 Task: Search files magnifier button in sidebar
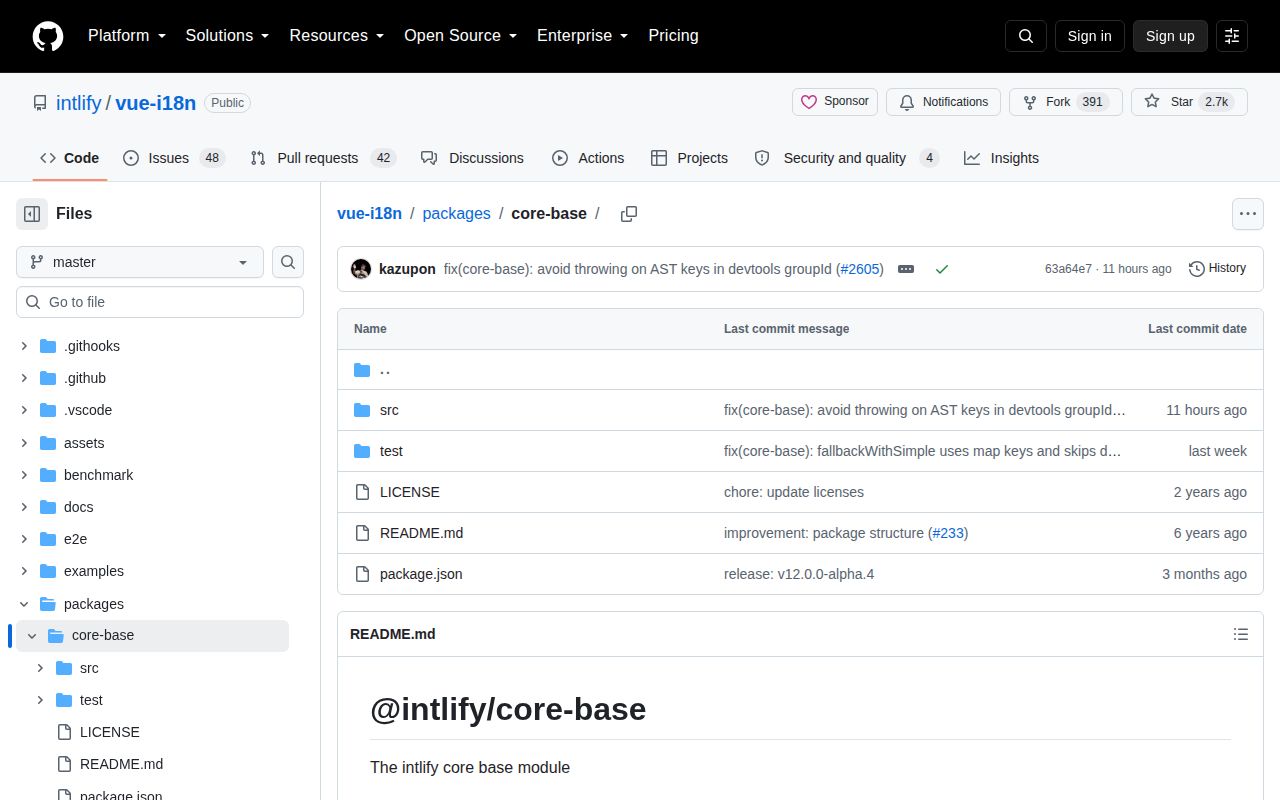288,262
